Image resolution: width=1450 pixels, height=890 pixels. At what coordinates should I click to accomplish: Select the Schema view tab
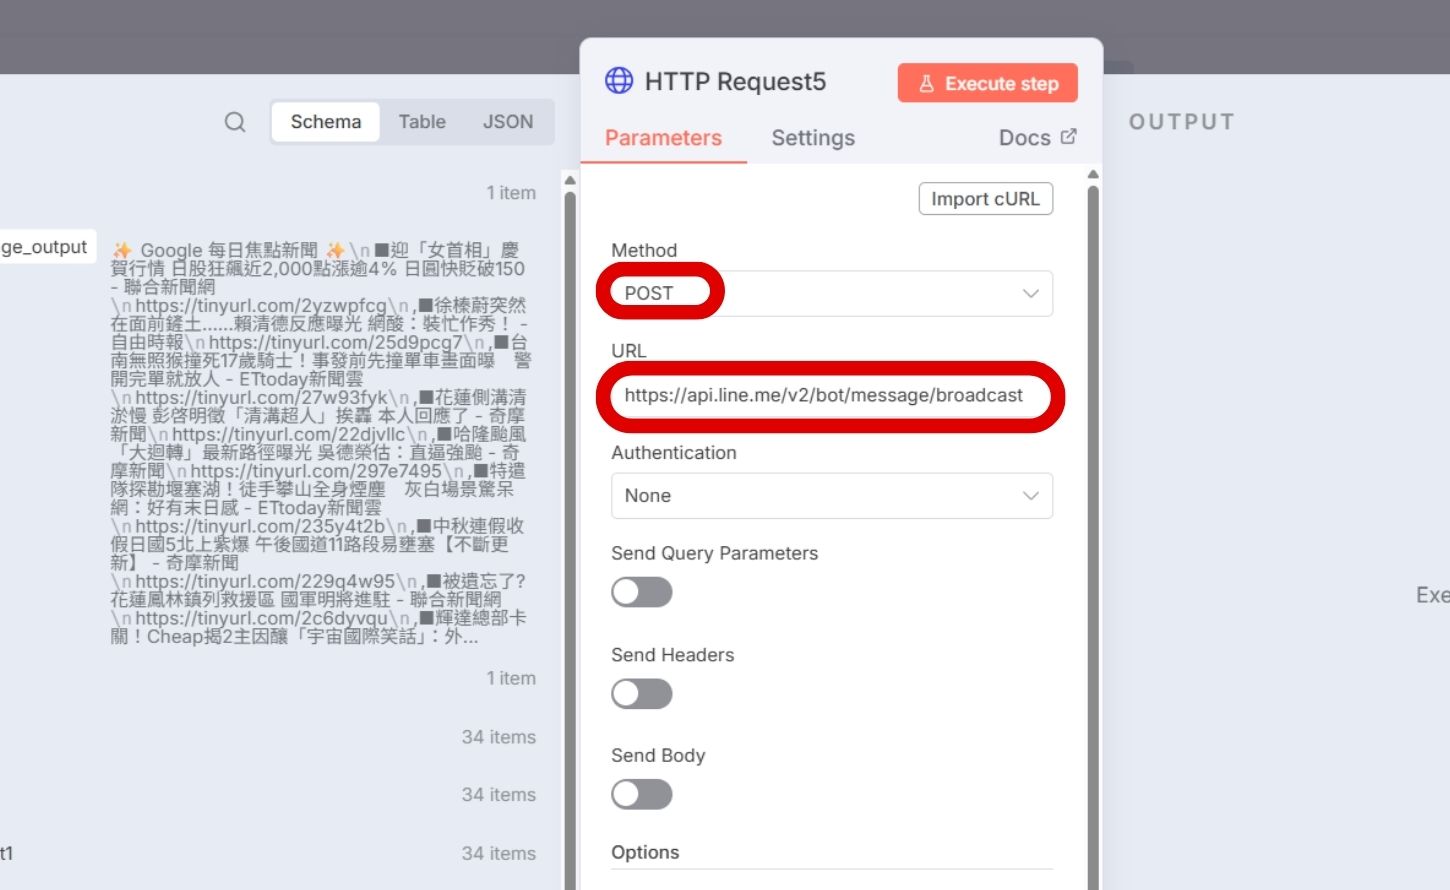324,121
